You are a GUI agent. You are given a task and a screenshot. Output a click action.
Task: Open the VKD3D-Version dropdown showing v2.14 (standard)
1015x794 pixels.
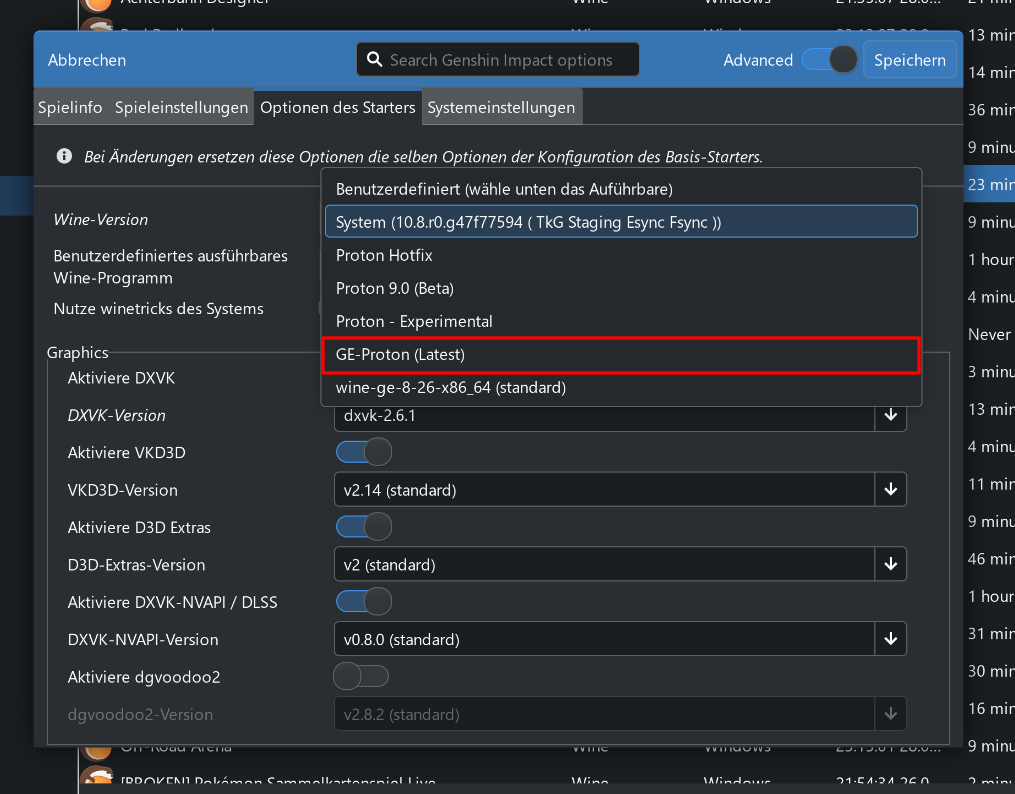[x=619, y=490]
